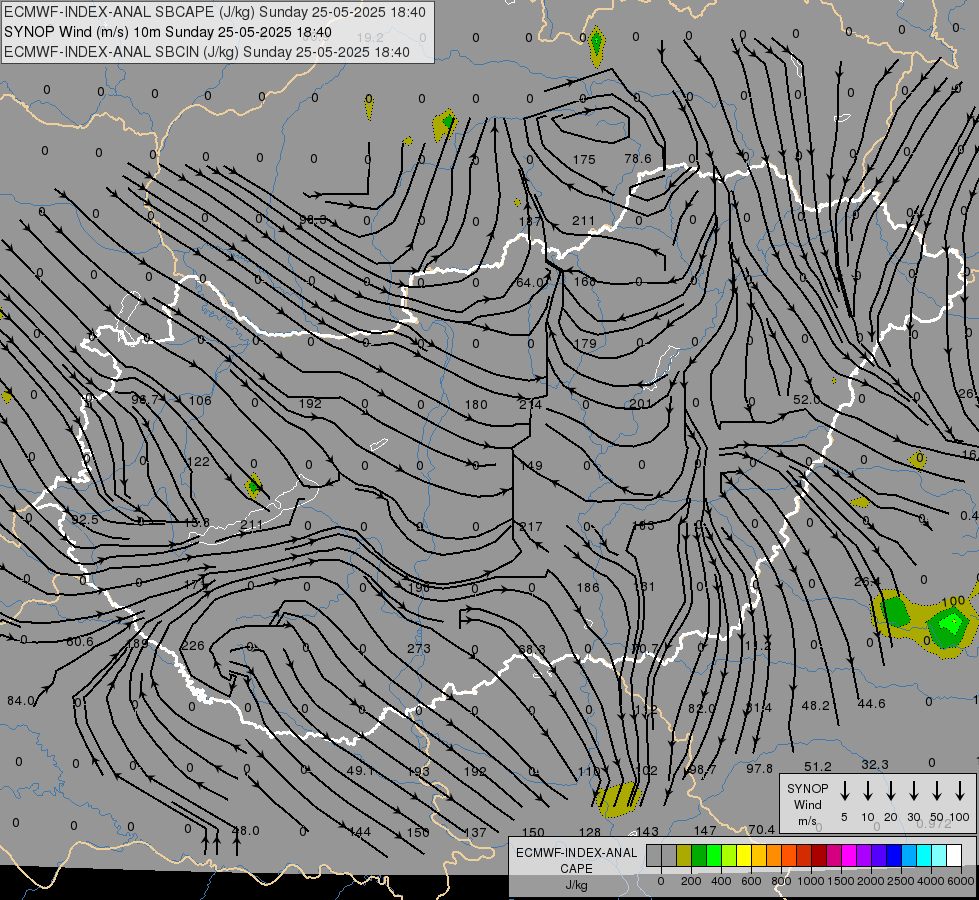The image size is (979, 900).
Task: Click the wind arrow above 10 m/s
Action: [867, 791]
